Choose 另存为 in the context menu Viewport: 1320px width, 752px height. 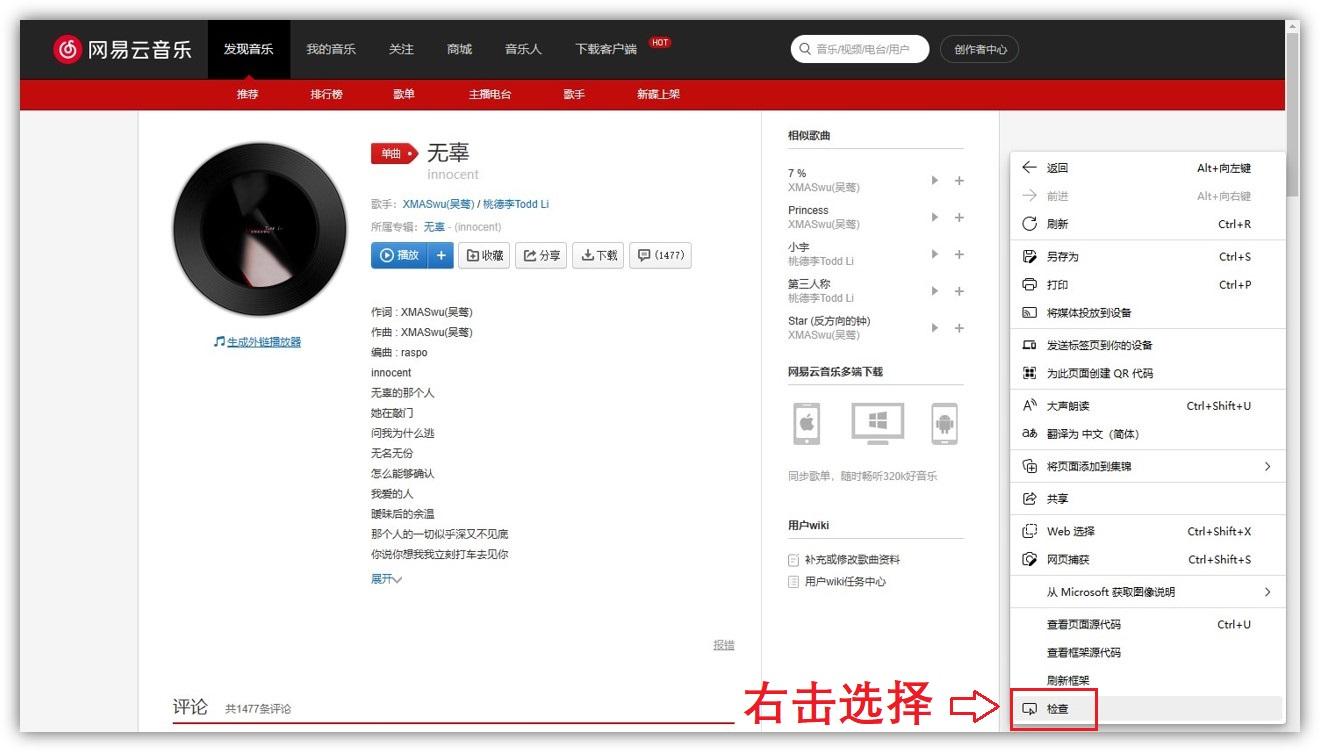[1147, 257]
